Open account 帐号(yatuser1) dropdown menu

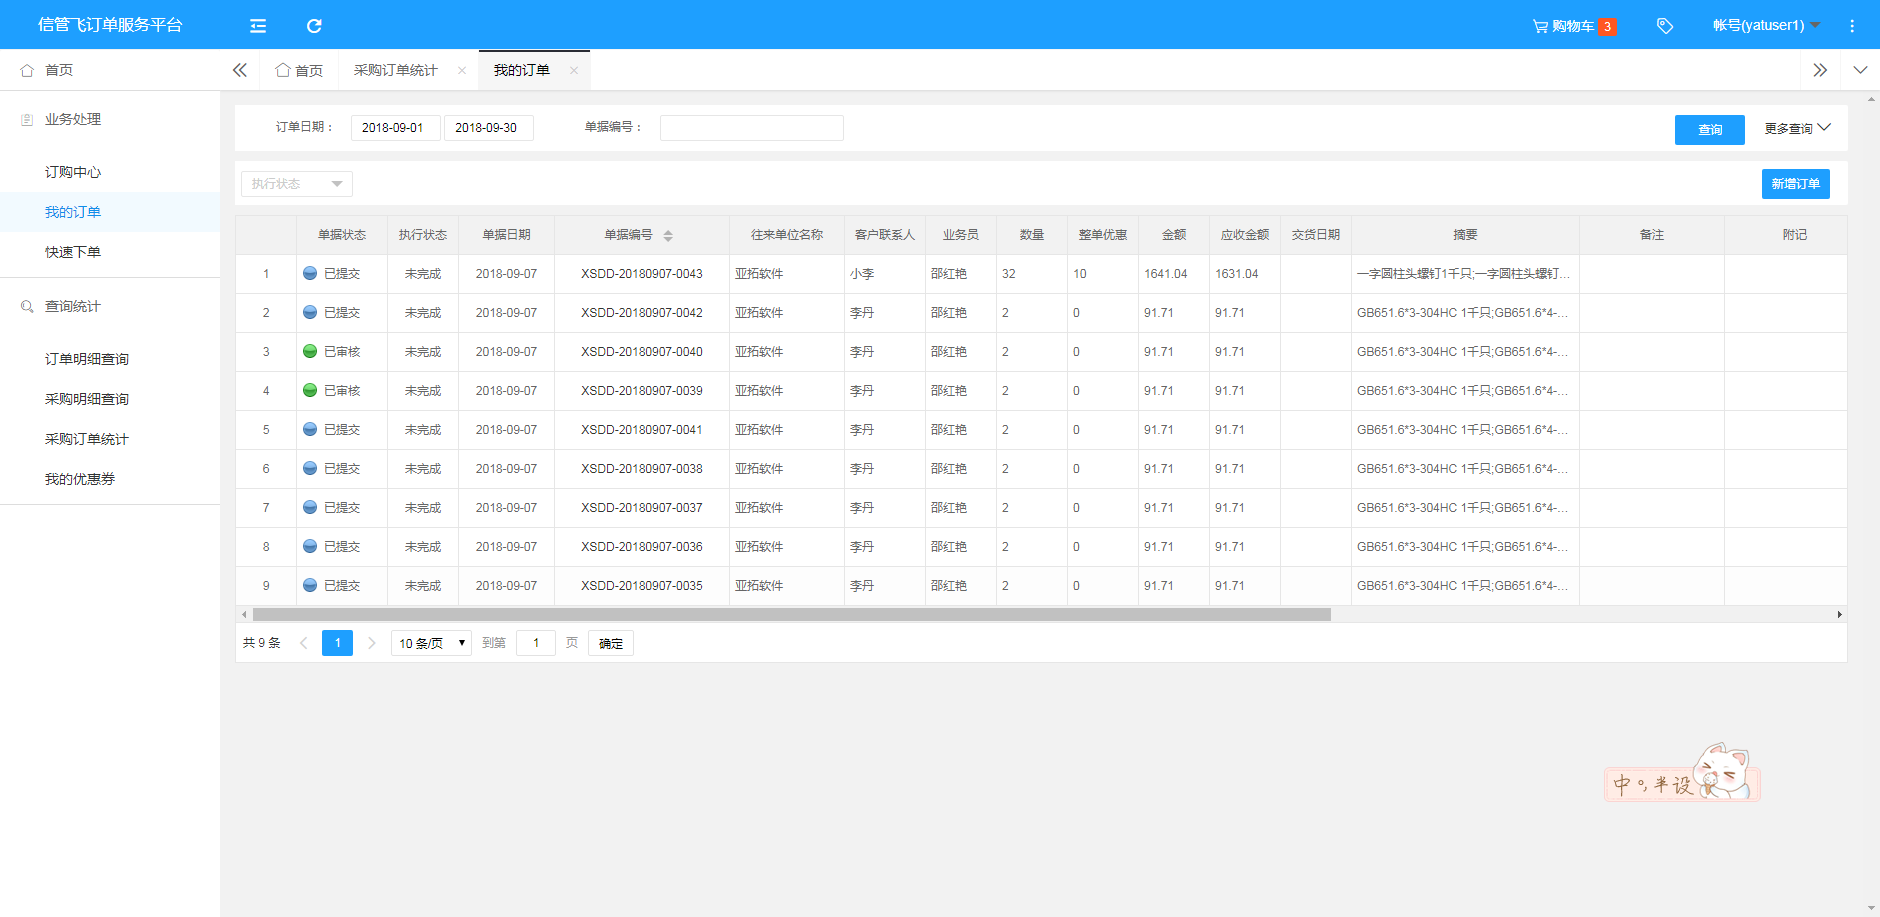(1766, 26)
